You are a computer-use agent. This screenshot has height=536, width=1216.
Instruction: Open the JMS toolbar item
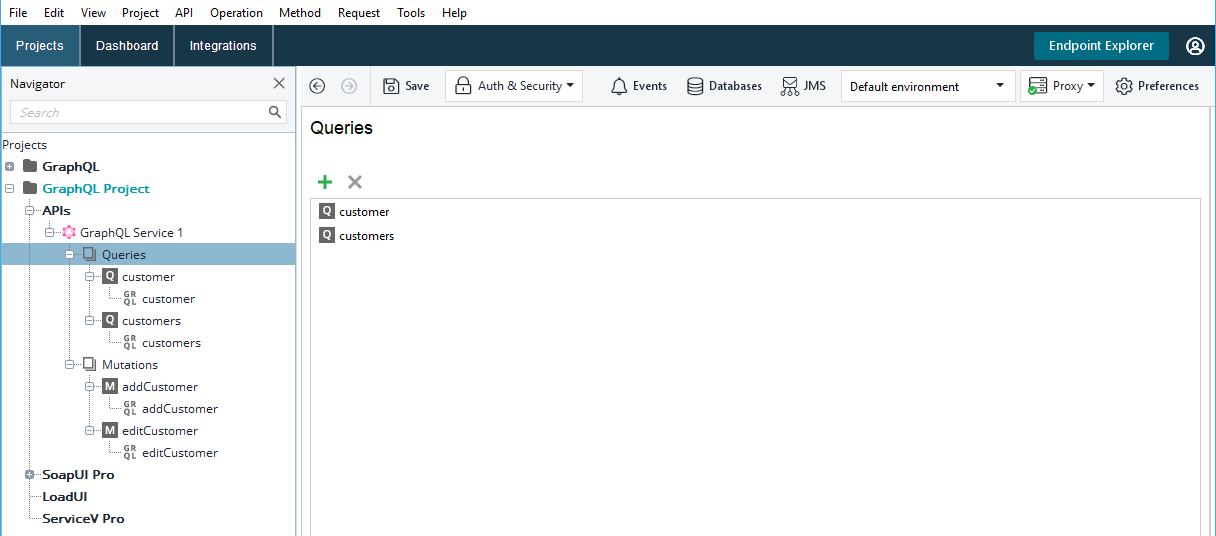tap(804, 86)
